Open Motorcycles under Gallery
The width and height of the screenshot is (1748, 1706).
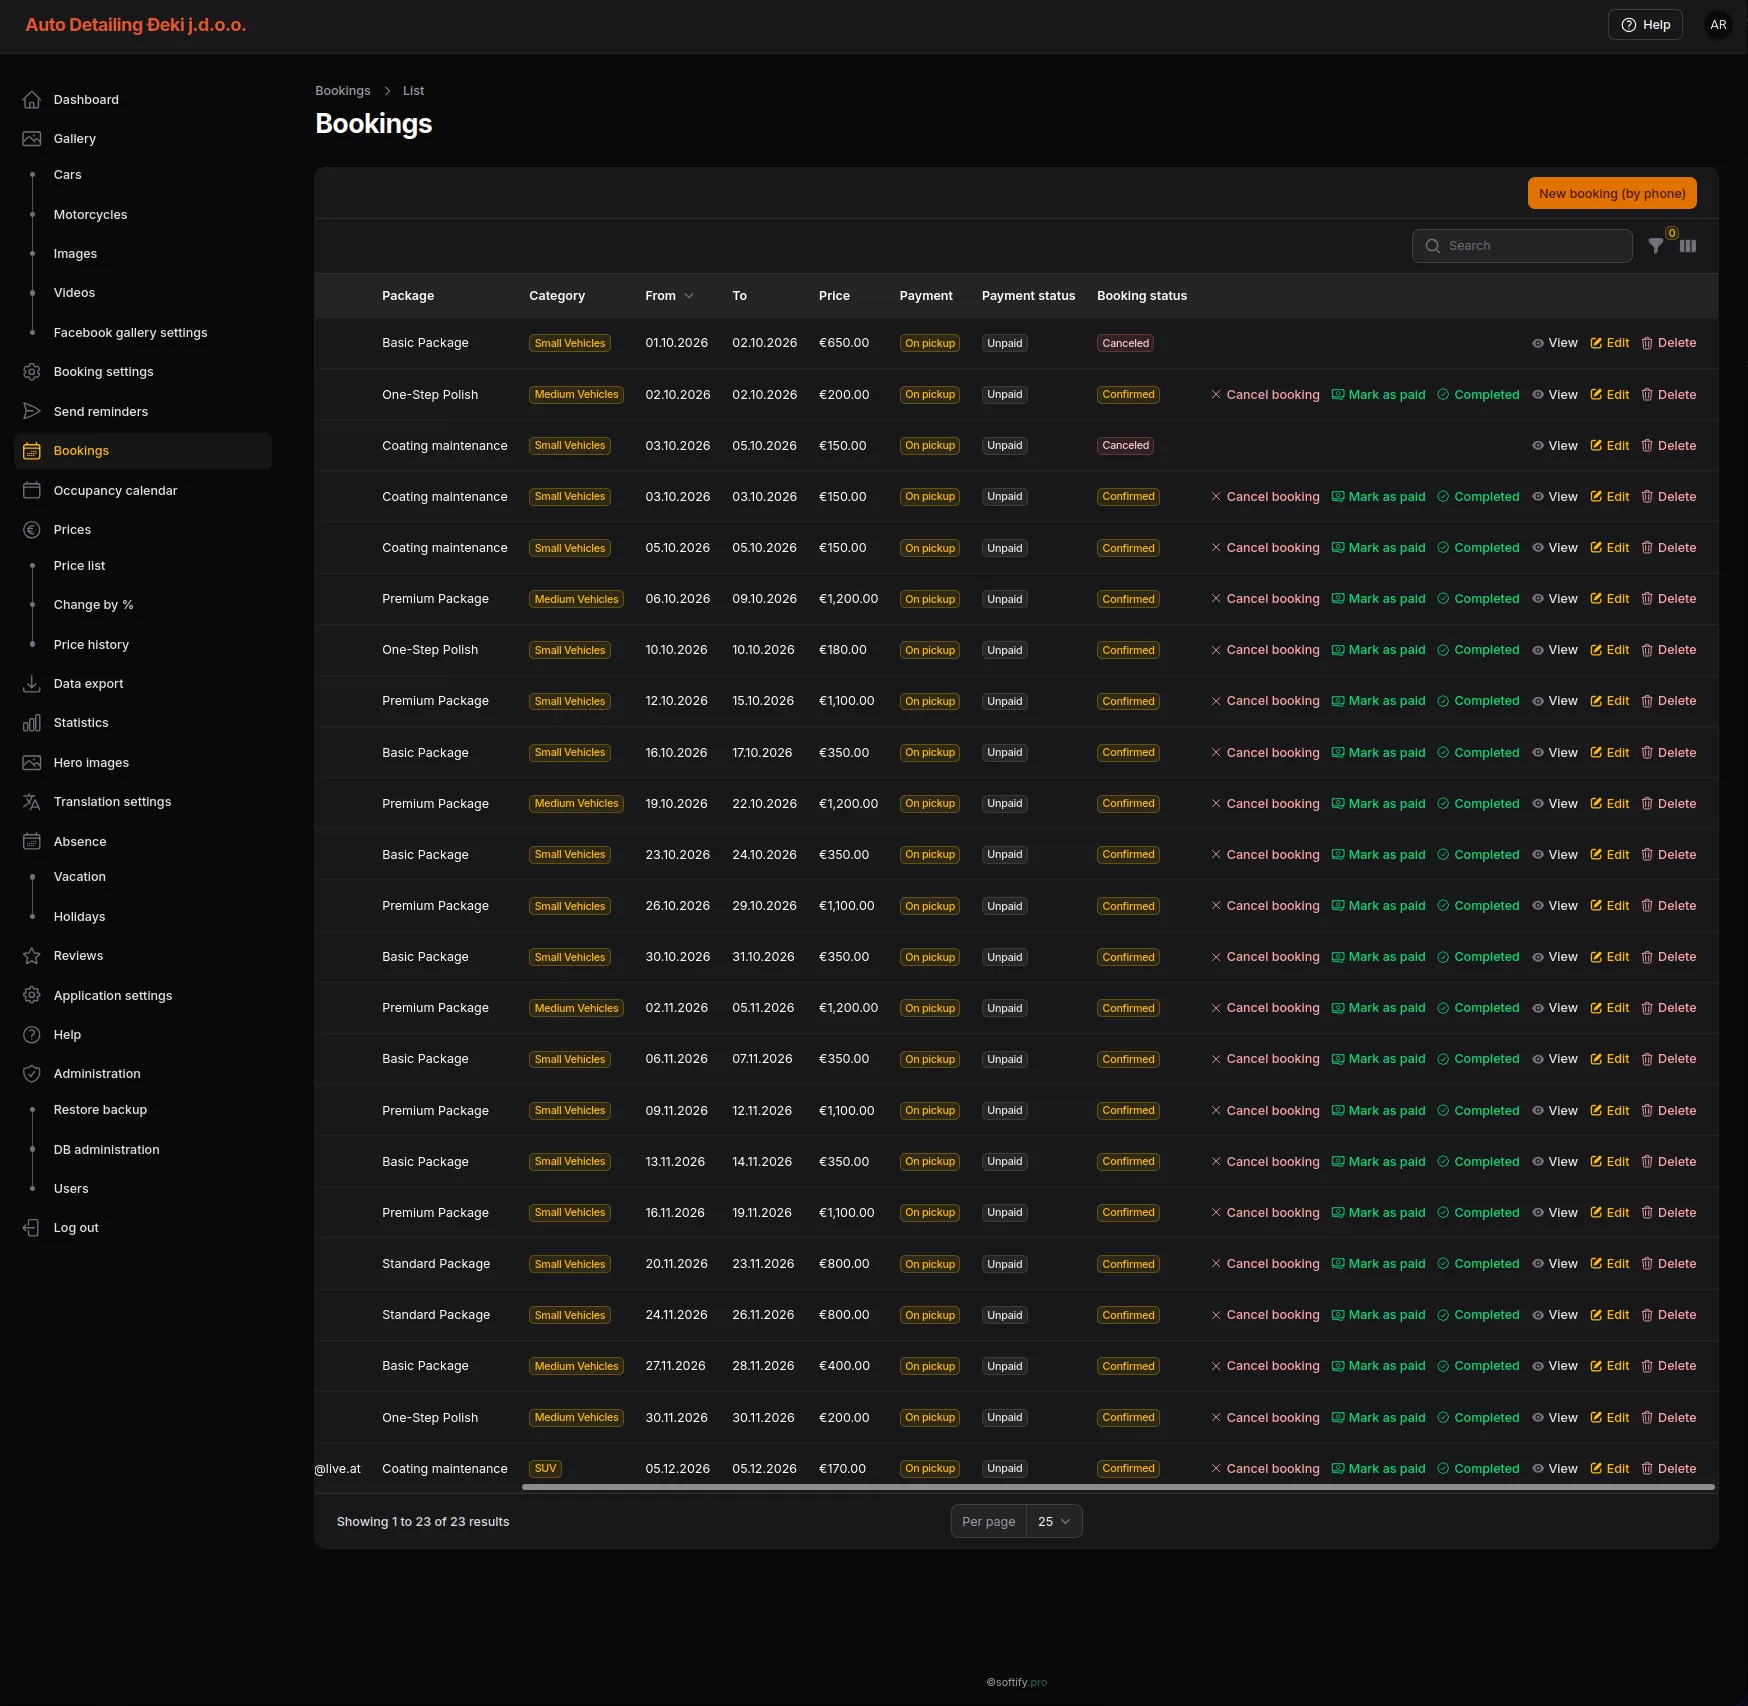(90, 215)
